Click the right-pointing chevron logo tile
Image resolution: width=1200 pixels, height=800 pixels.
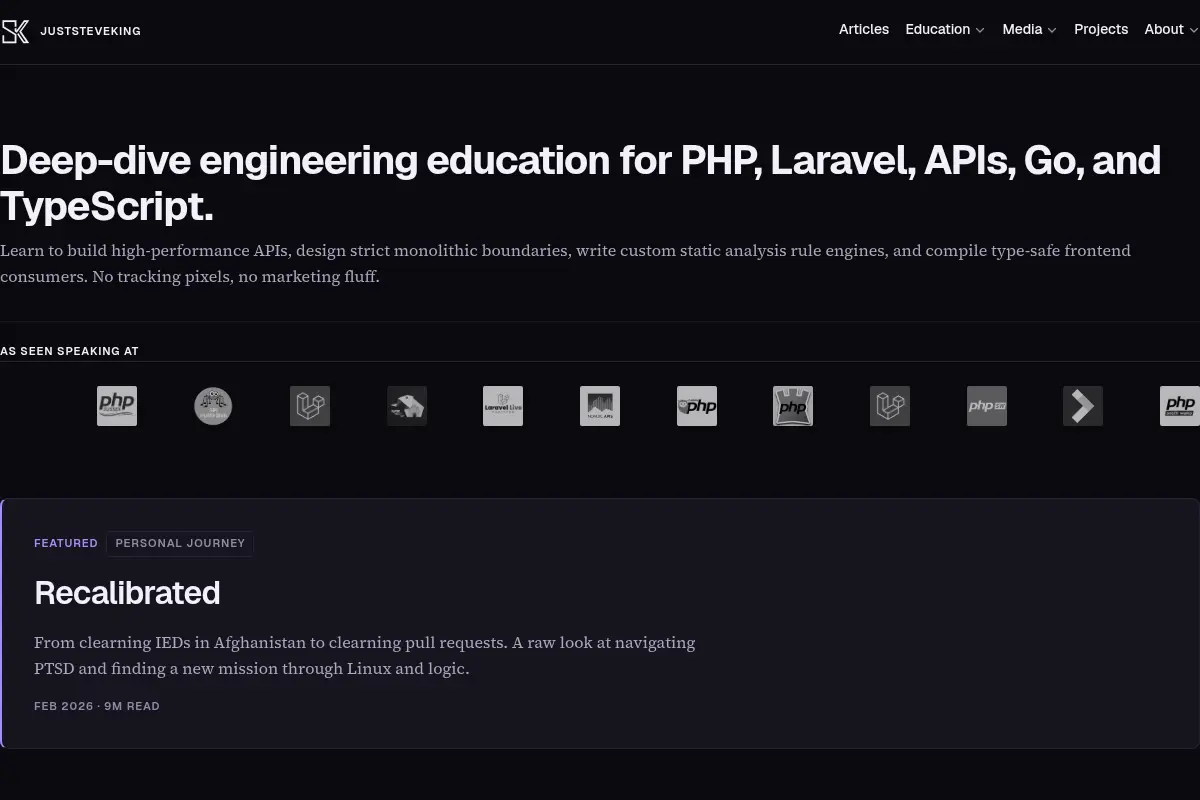point(1083,406)
